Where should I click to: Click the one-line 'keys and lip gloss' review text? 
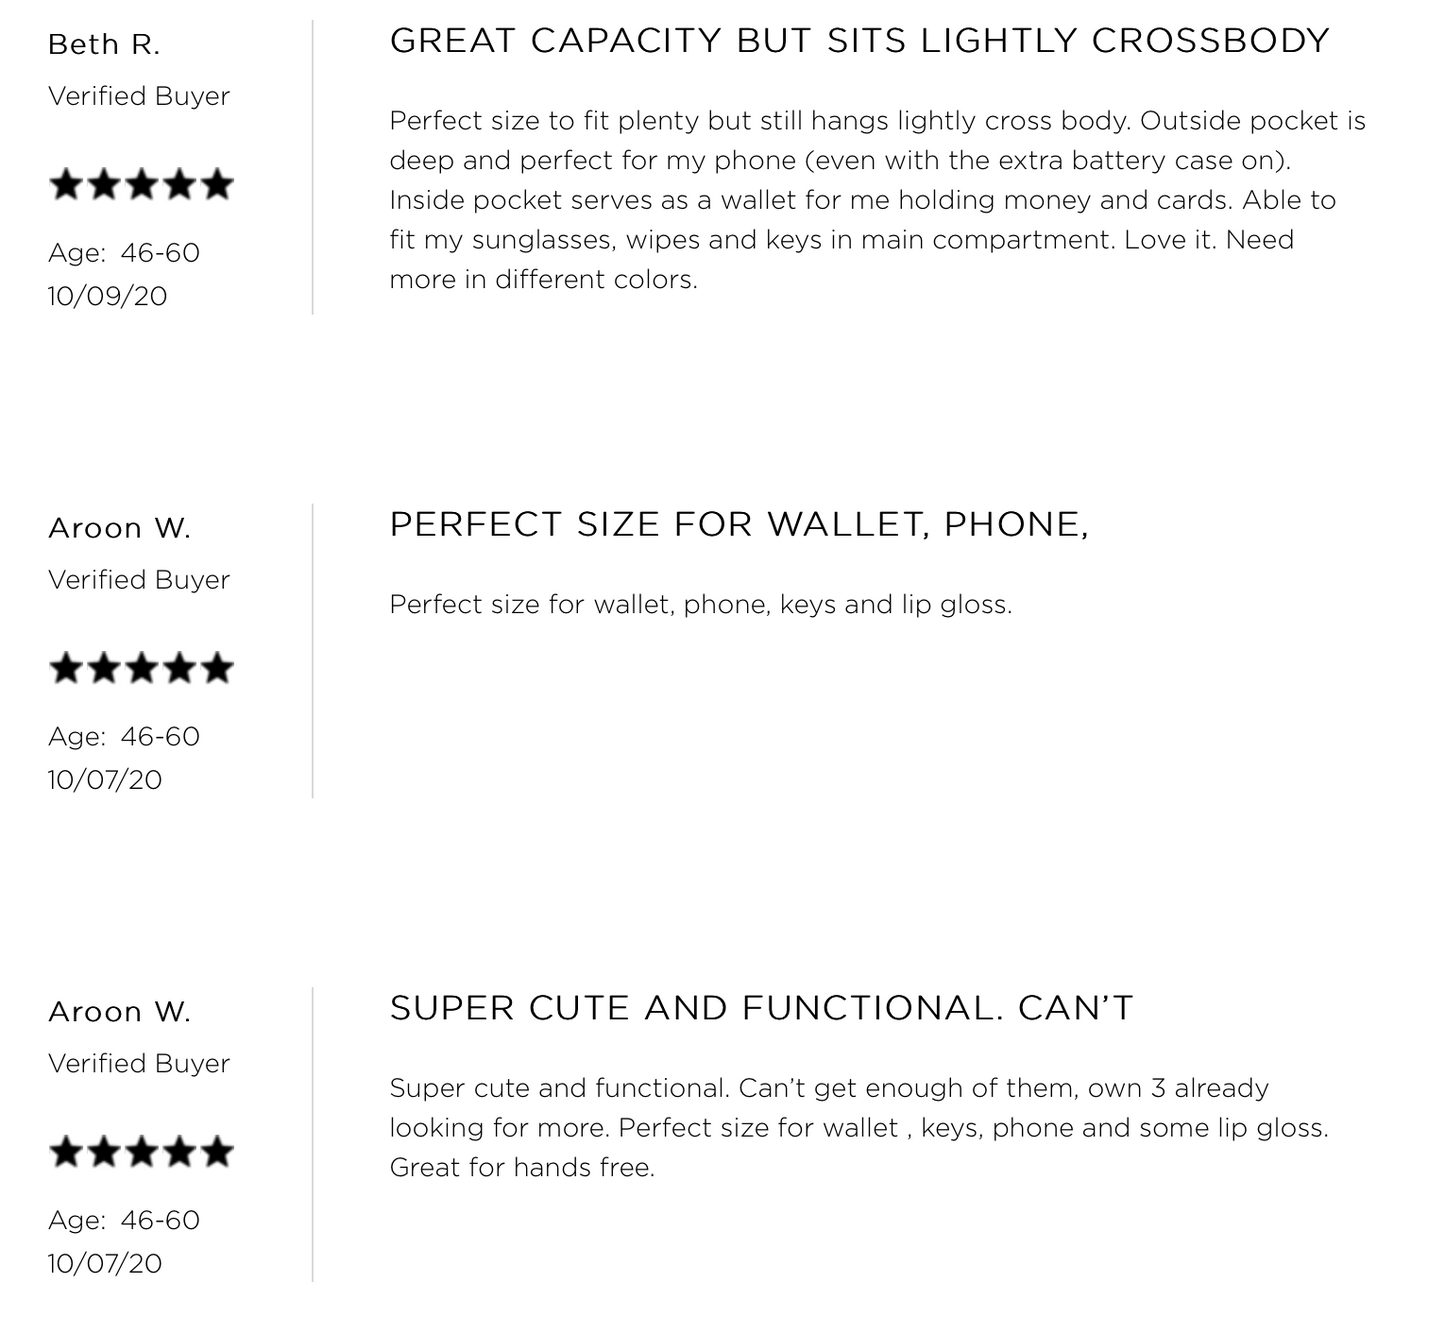coord(700,605)
